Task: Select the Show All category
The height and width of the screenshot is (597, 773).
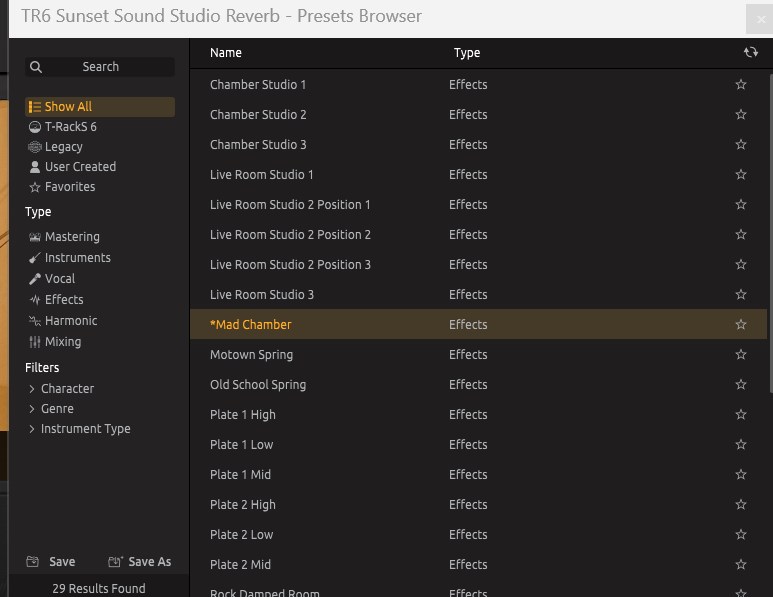Action: (68, 107)
